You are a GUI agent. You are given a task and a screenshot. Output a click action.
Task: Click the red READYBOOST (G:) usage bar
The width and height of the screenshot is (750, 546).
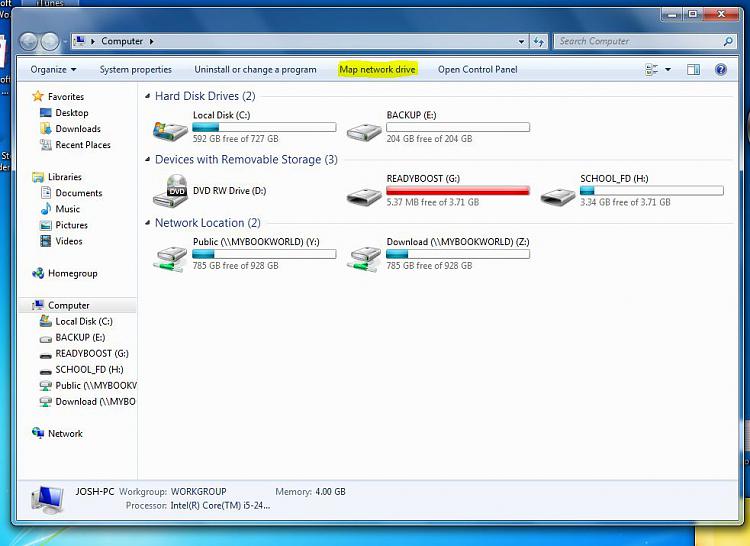pos(458,190)
